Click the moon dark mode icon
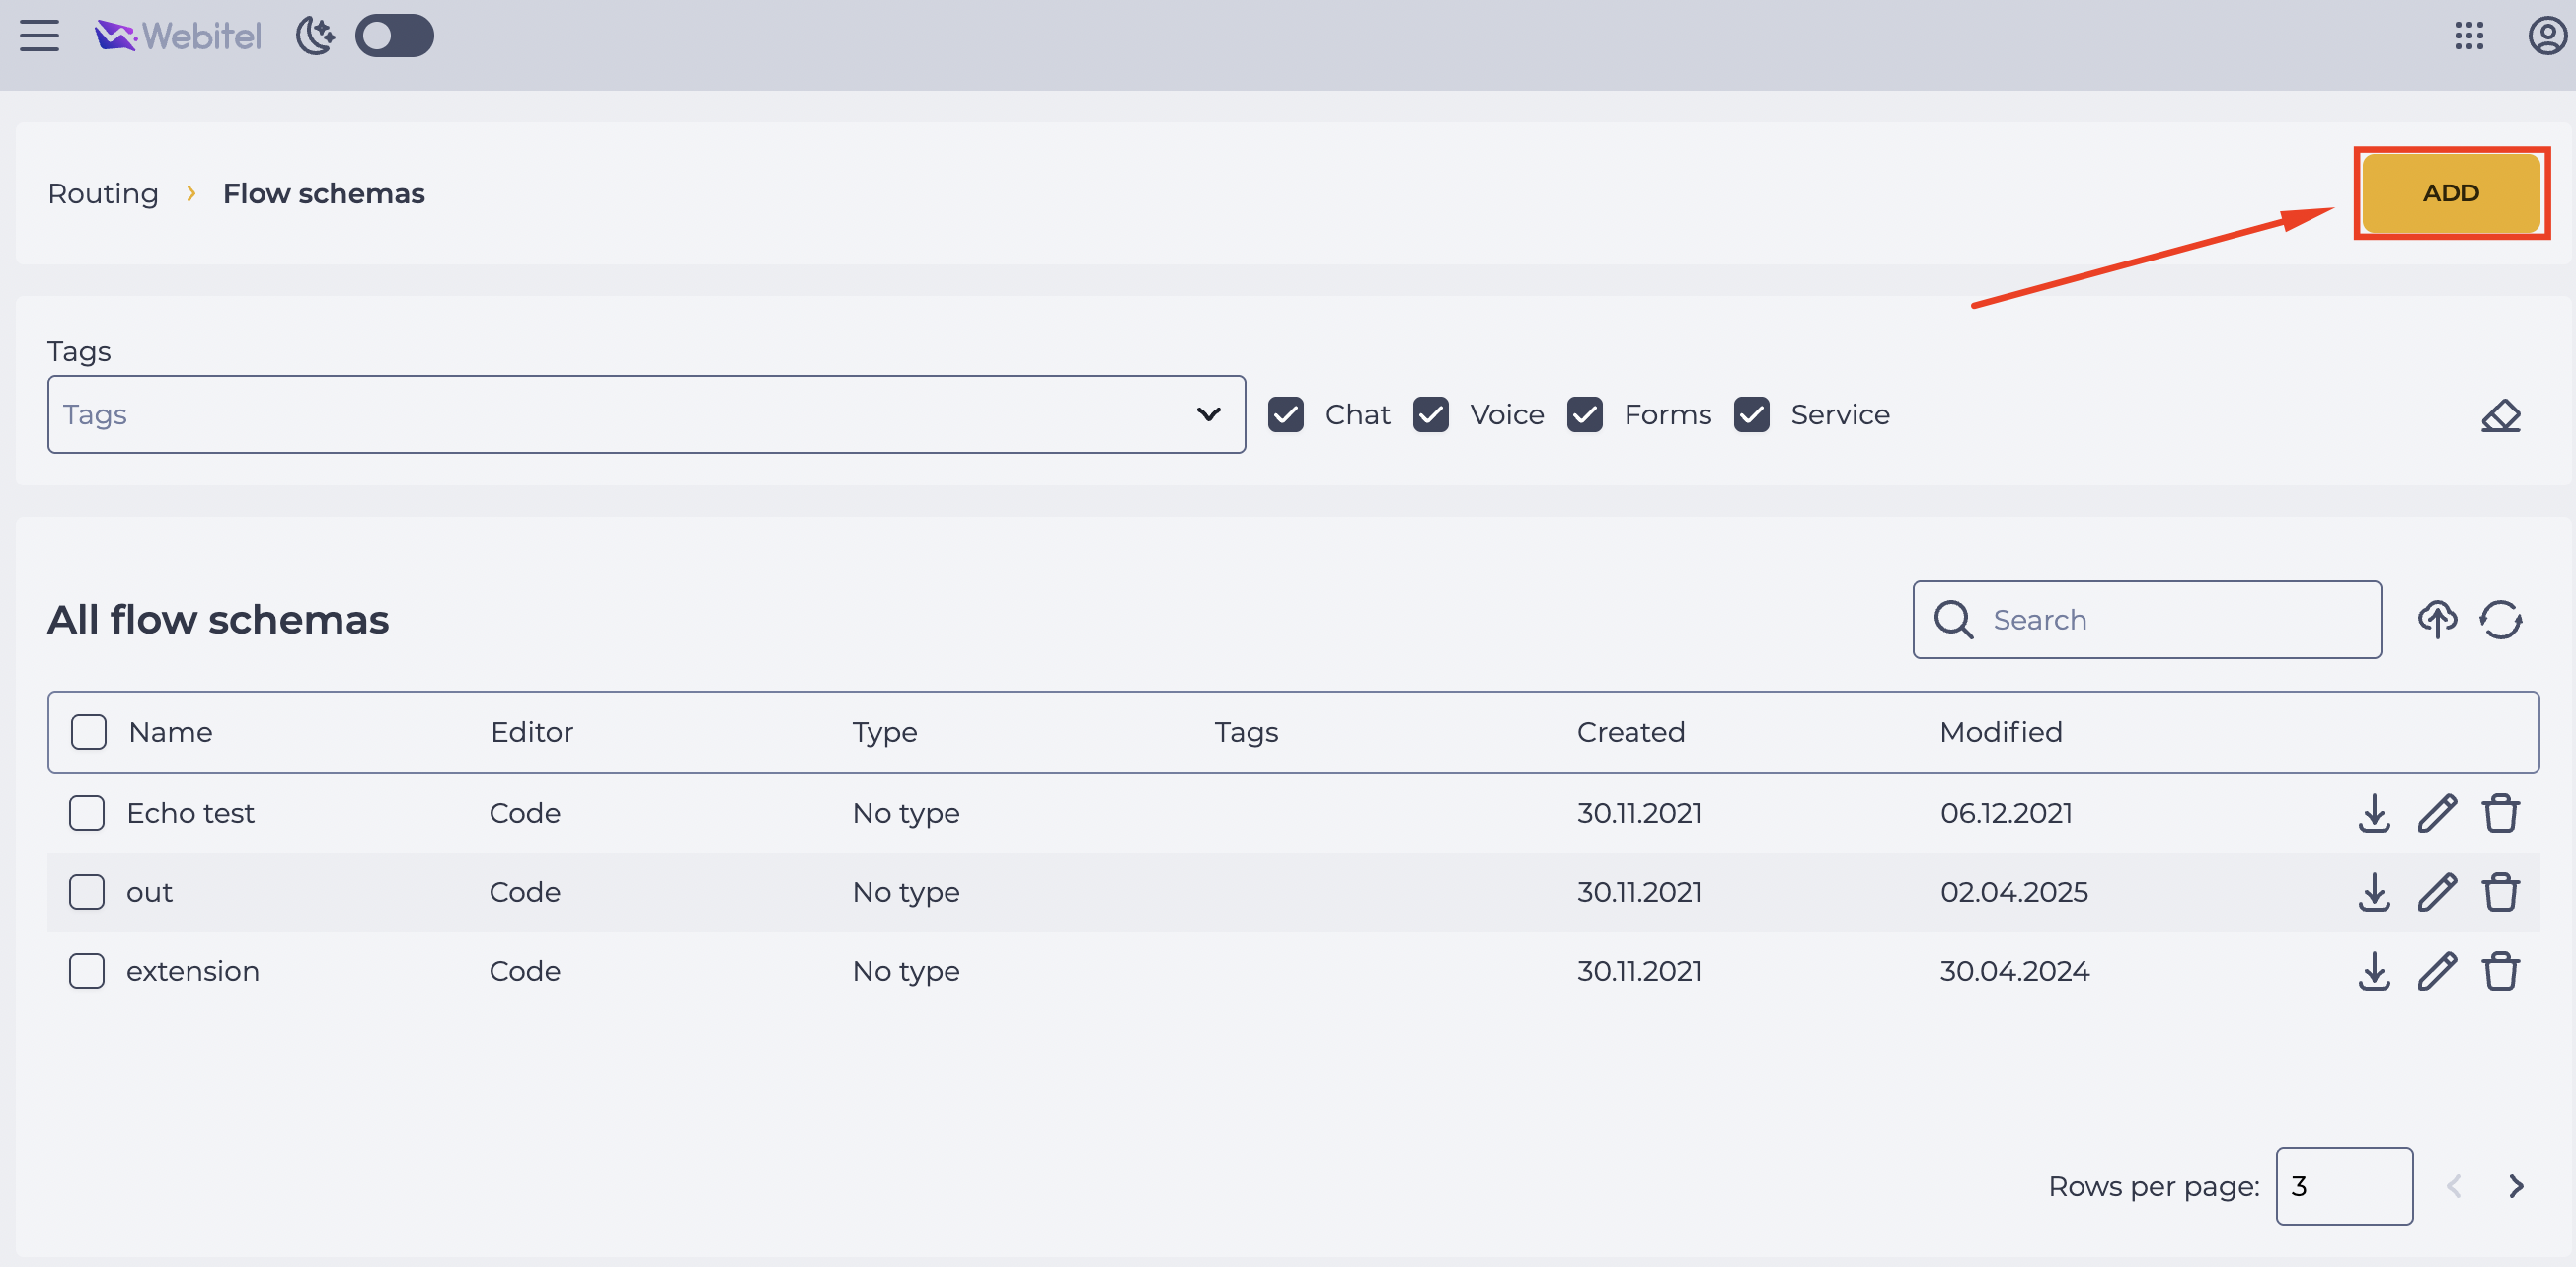2576x1267 pixels. [315, 36]
